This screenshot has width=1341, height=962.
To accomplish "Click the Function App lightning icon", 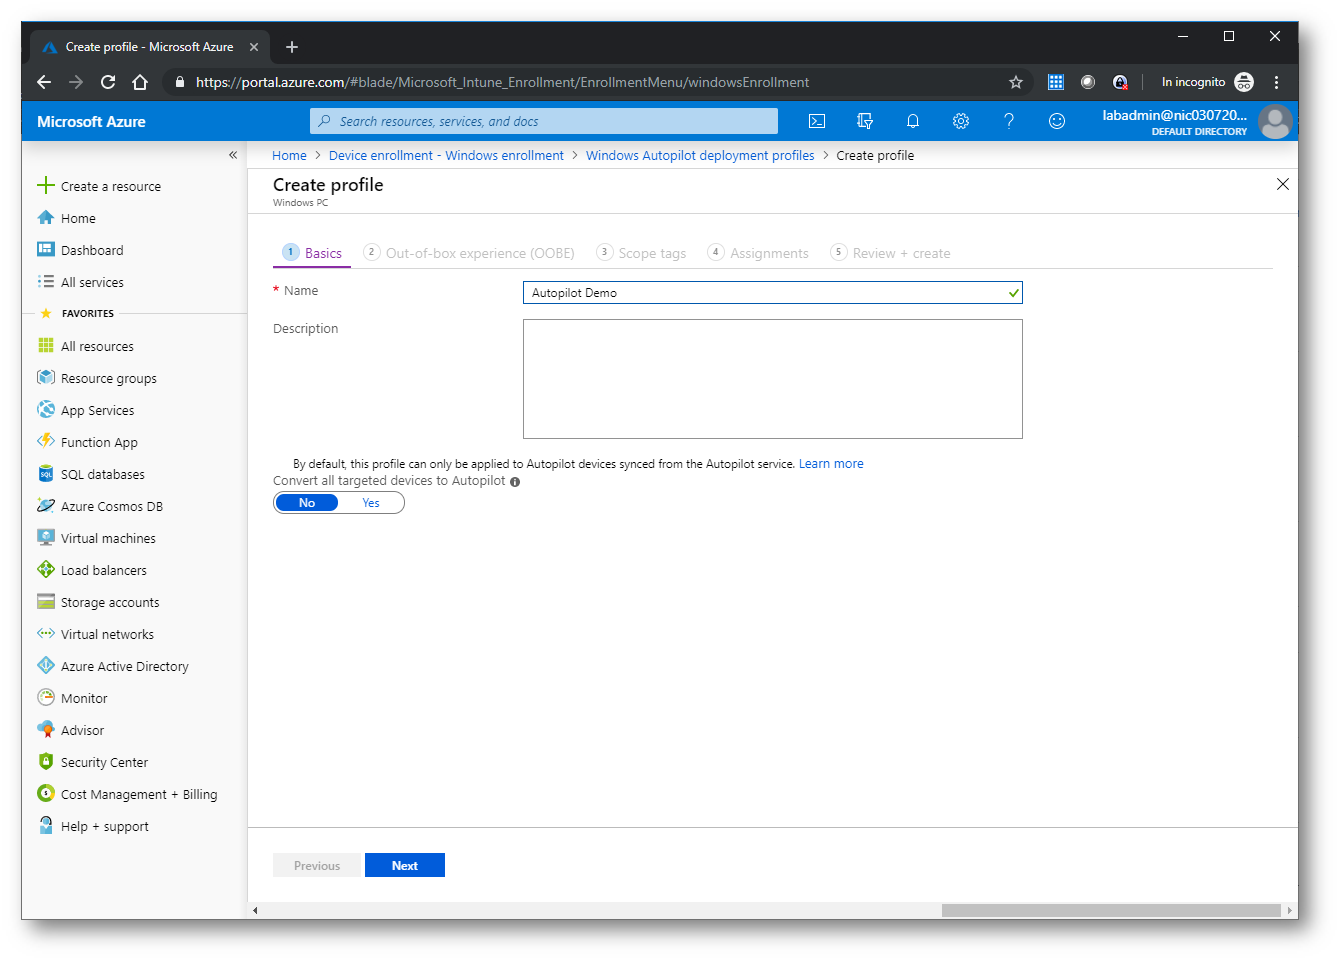I will click(x=46, y=441).
